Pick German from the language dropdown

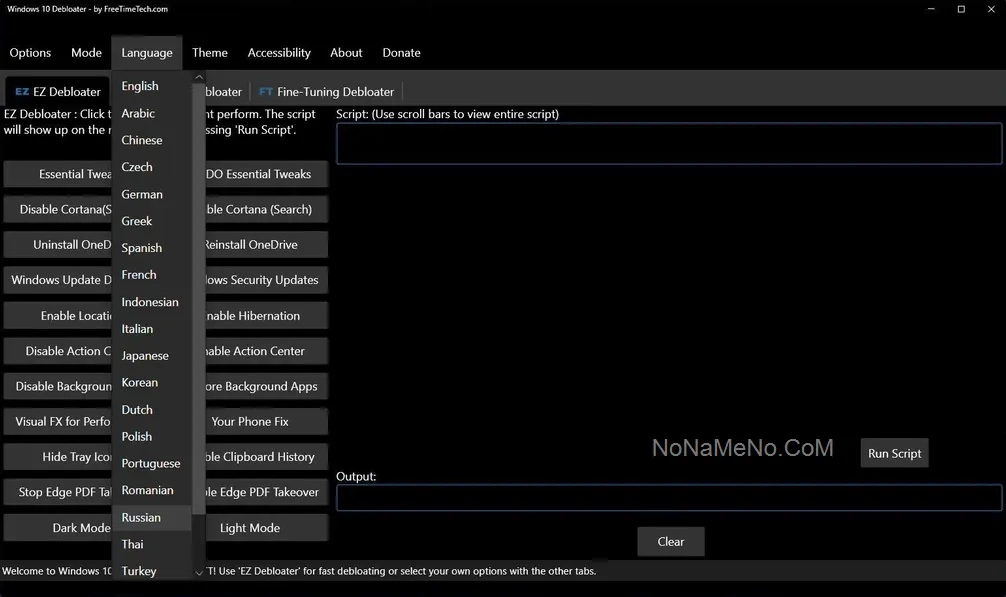click(x=142, y=194)
